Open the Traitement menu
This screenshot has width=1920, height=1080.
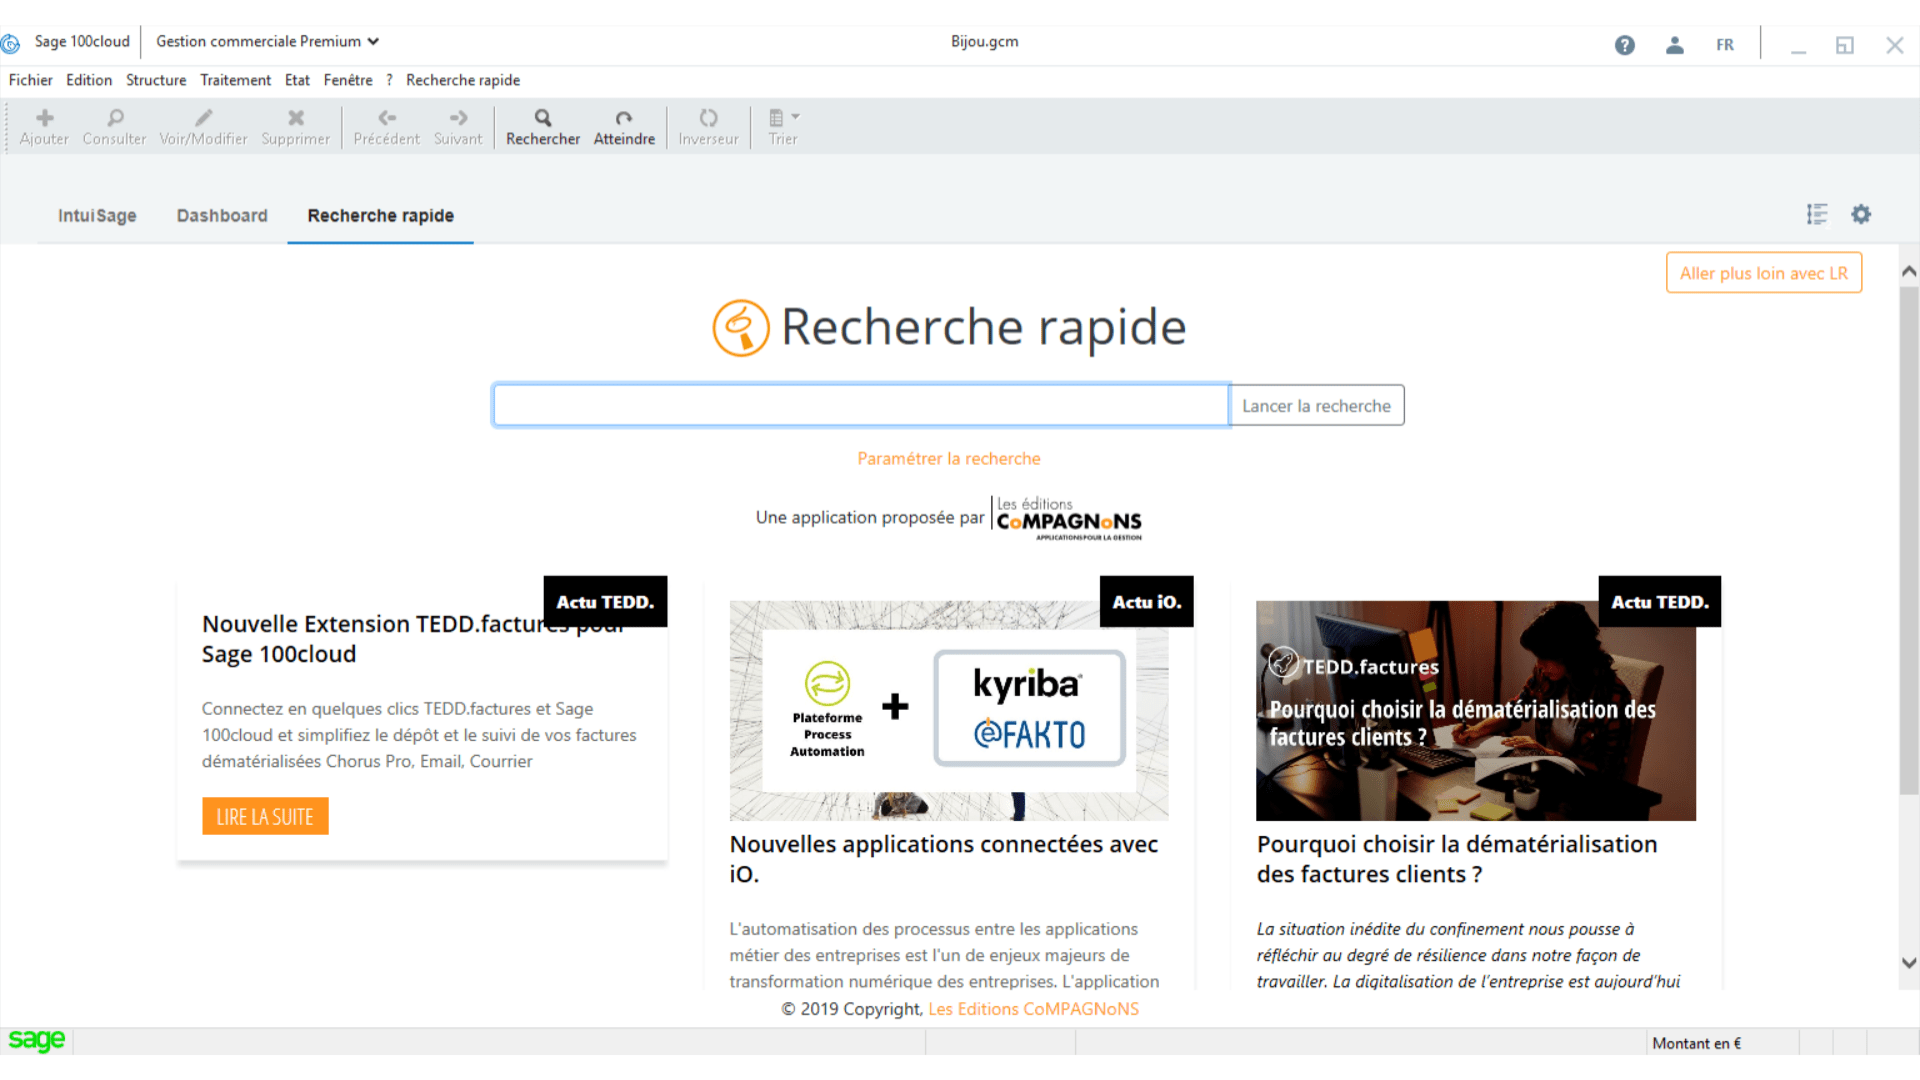(235, 80)
